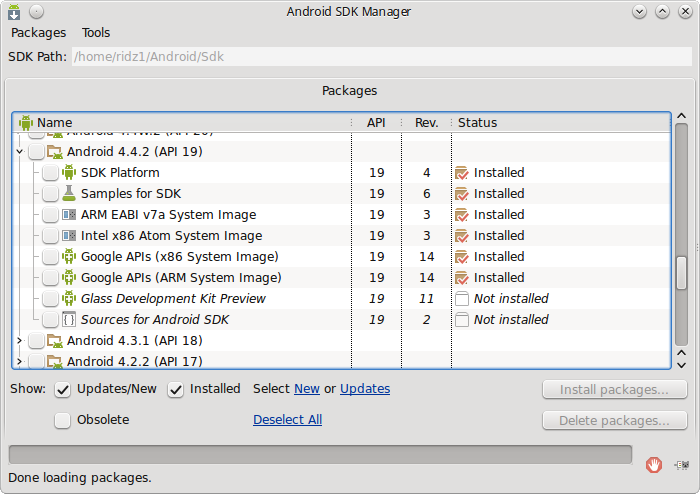Click the Sources for Android SDK icon
This screenshot has height=494, width=700.
point(69,320)
